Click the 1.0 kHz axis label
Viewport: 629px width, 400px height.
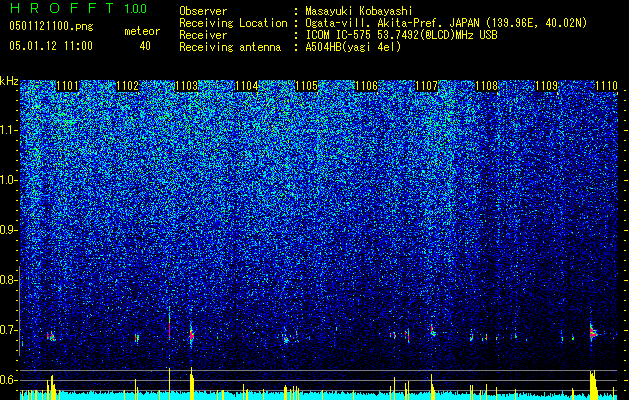click(x=9, y=180)
